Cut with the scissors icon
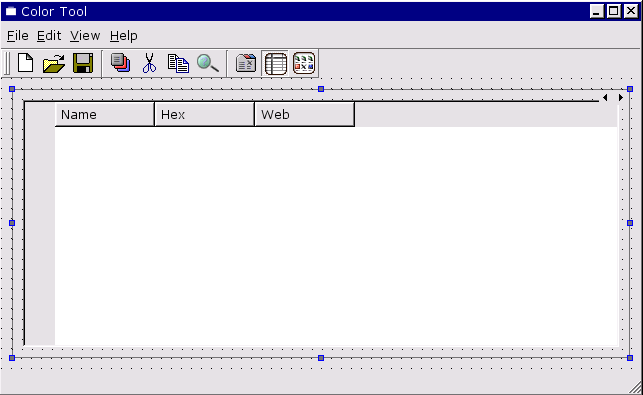 point(149,63)
